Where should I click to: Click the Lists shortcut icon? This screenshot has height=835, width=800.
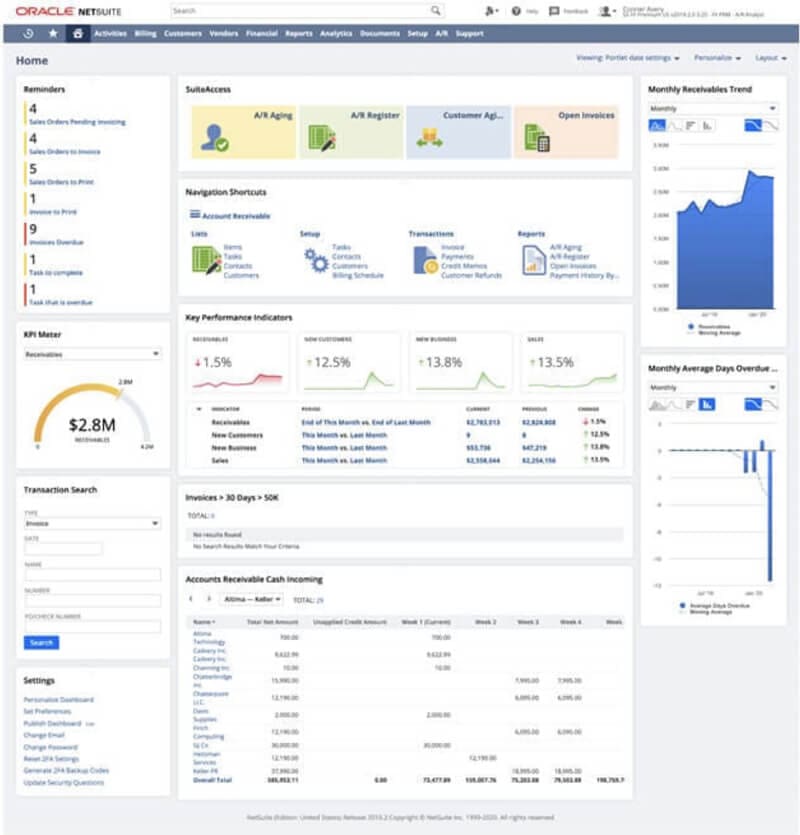[206, 260]
